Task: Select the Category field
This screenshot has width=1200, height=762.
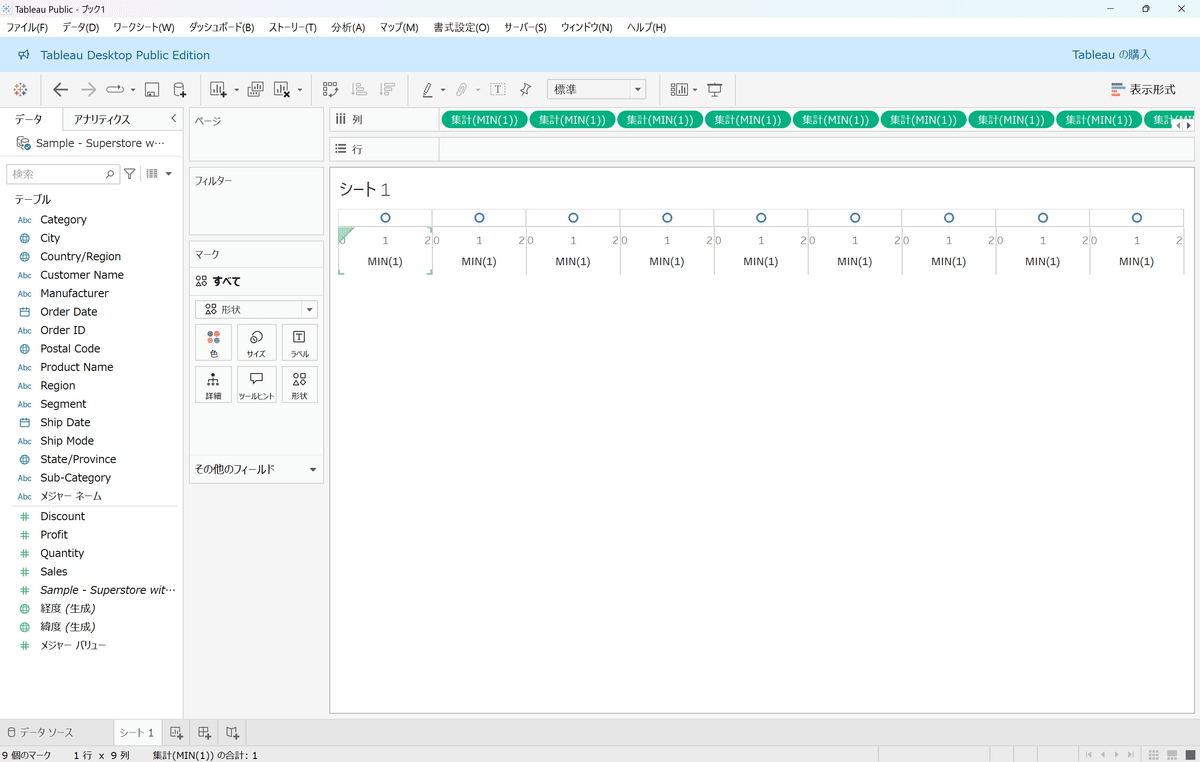Action: pyautogui.click(x=63, y=220)
